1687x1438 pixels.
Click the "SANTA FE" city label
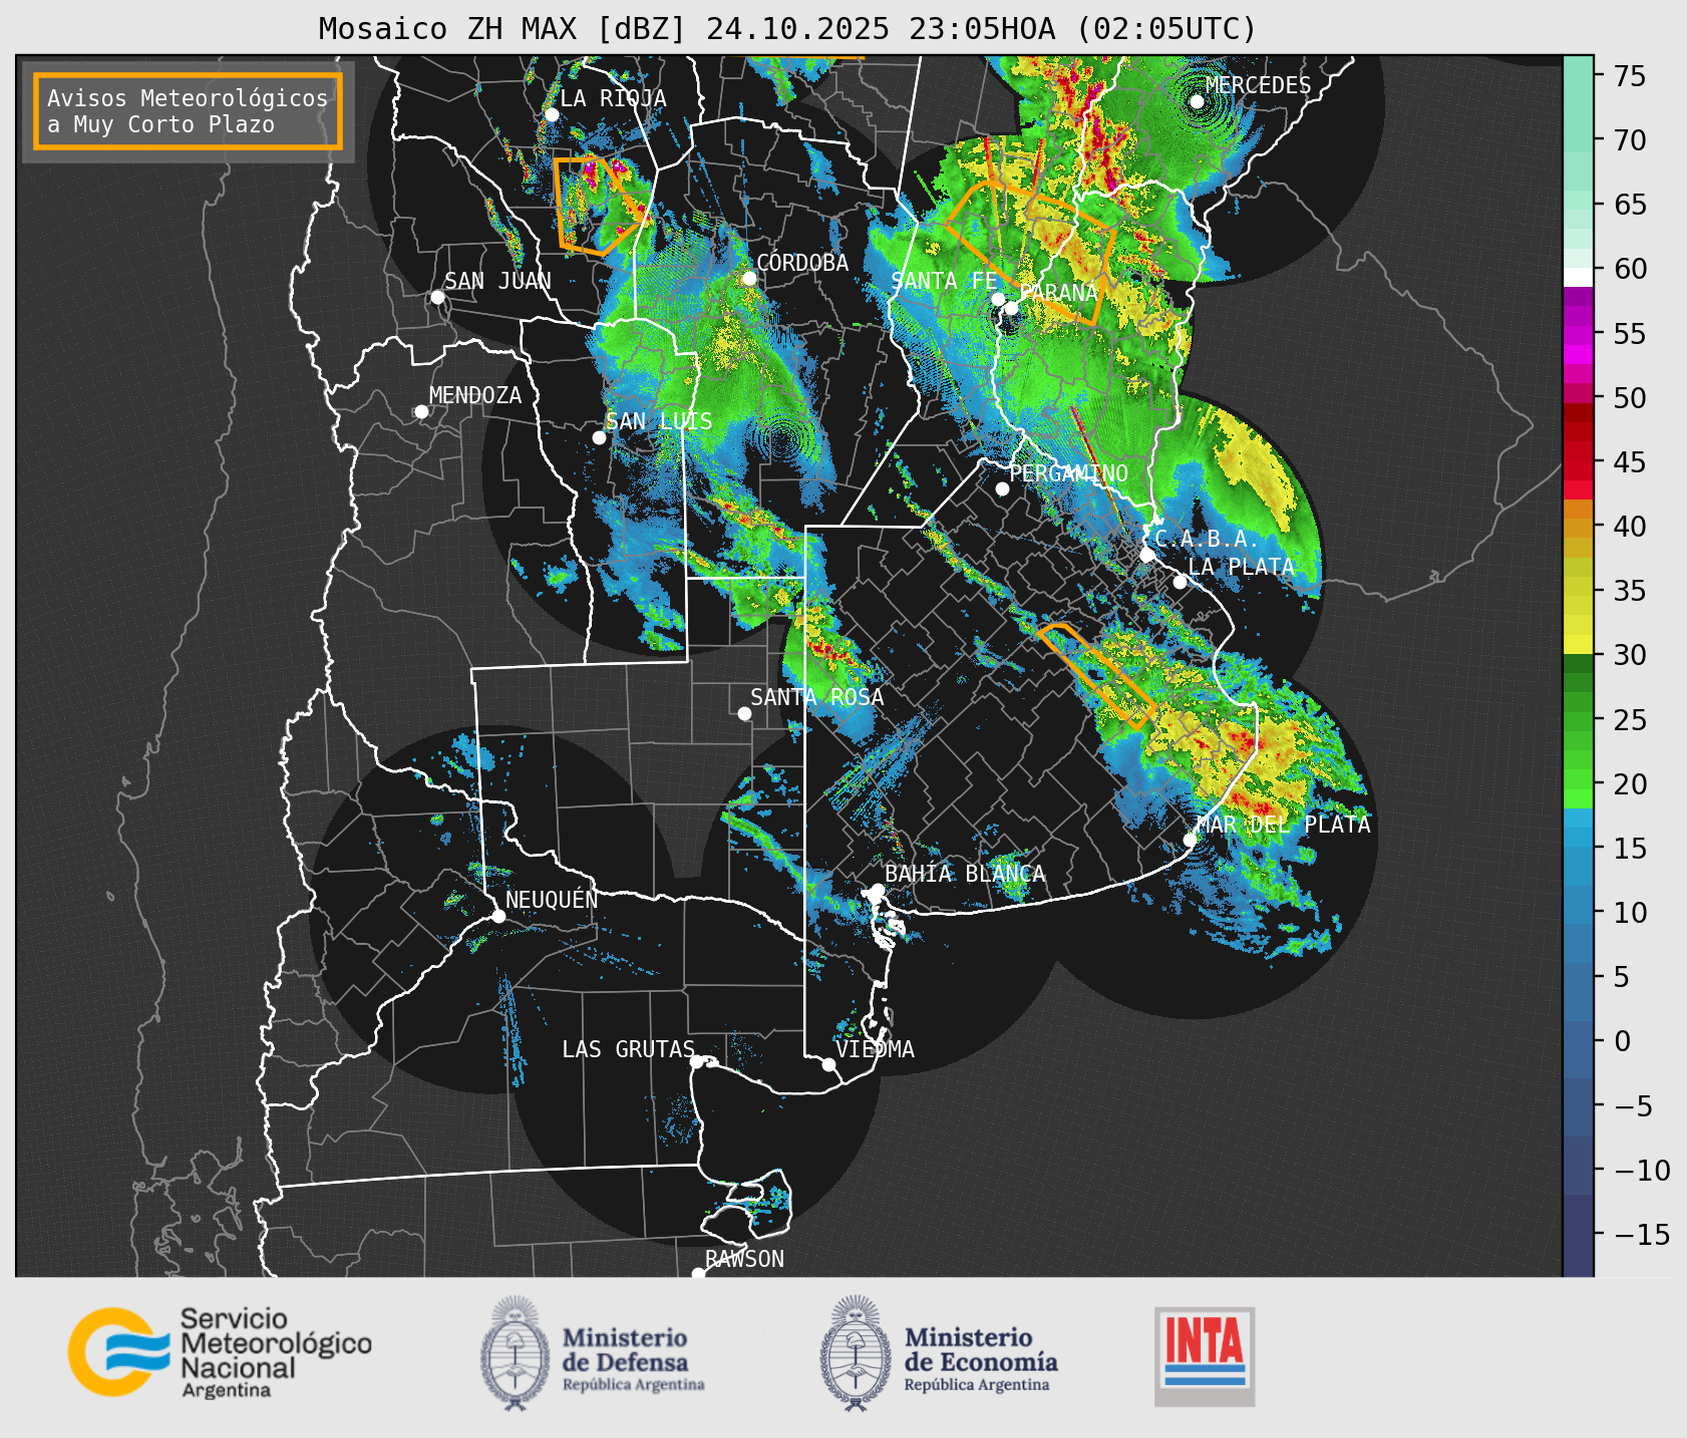click(x=945, y=281)
